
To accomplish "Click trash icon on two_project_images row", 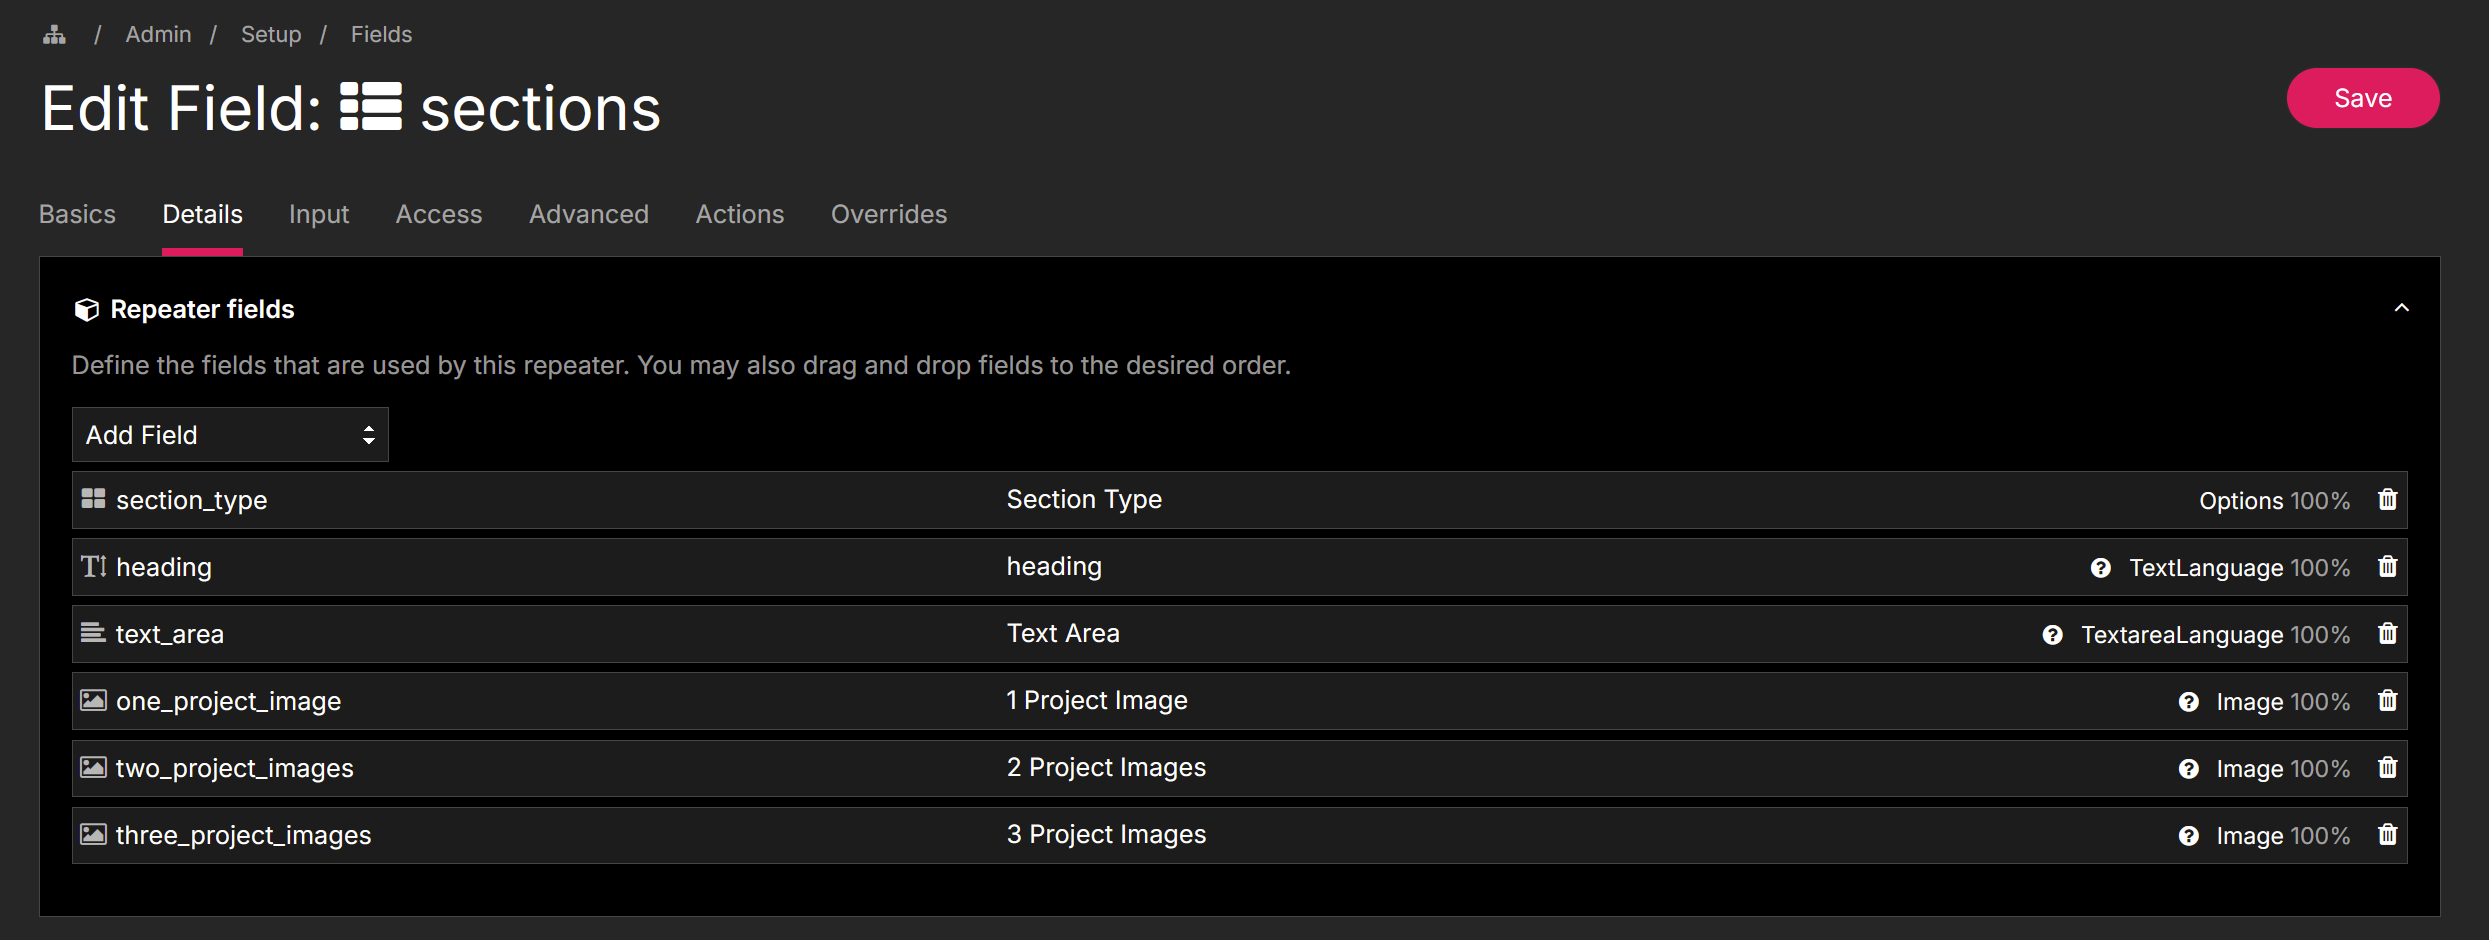I will pyautogui.click(x=2387, y=768).
